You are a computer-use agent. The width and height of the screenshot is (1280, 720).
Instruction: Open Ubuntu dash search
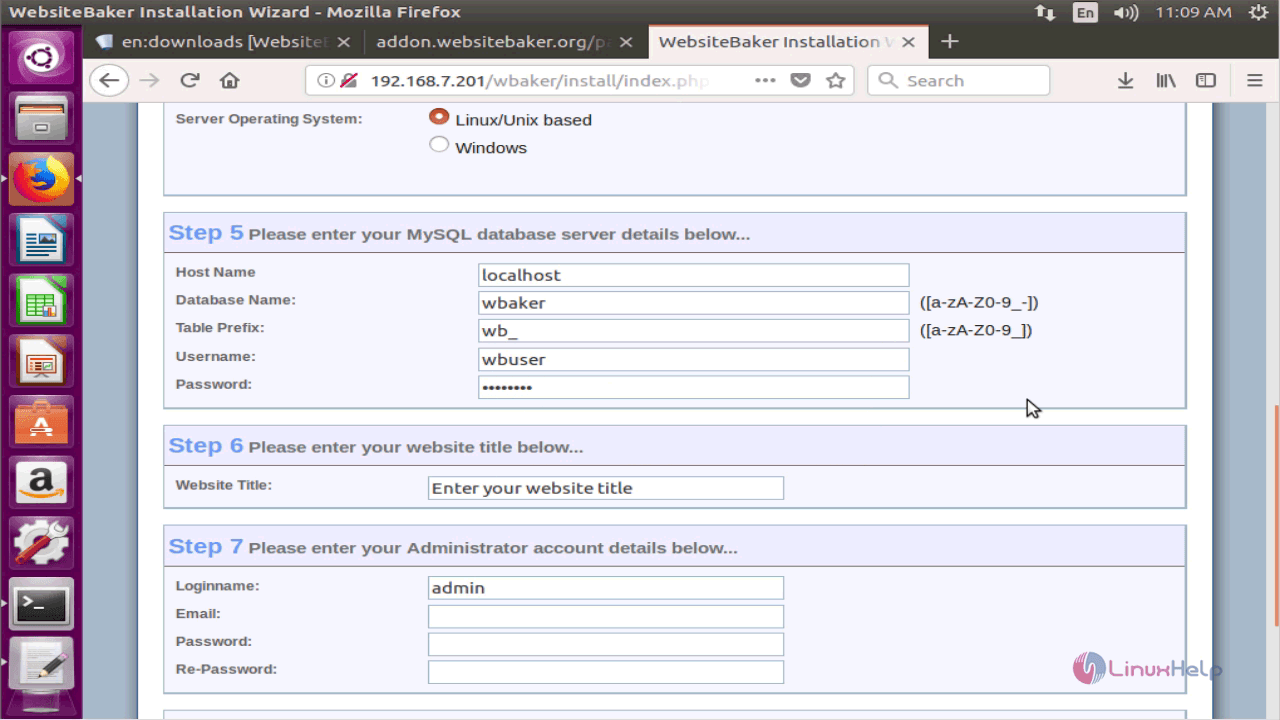(x=41, y=57)
